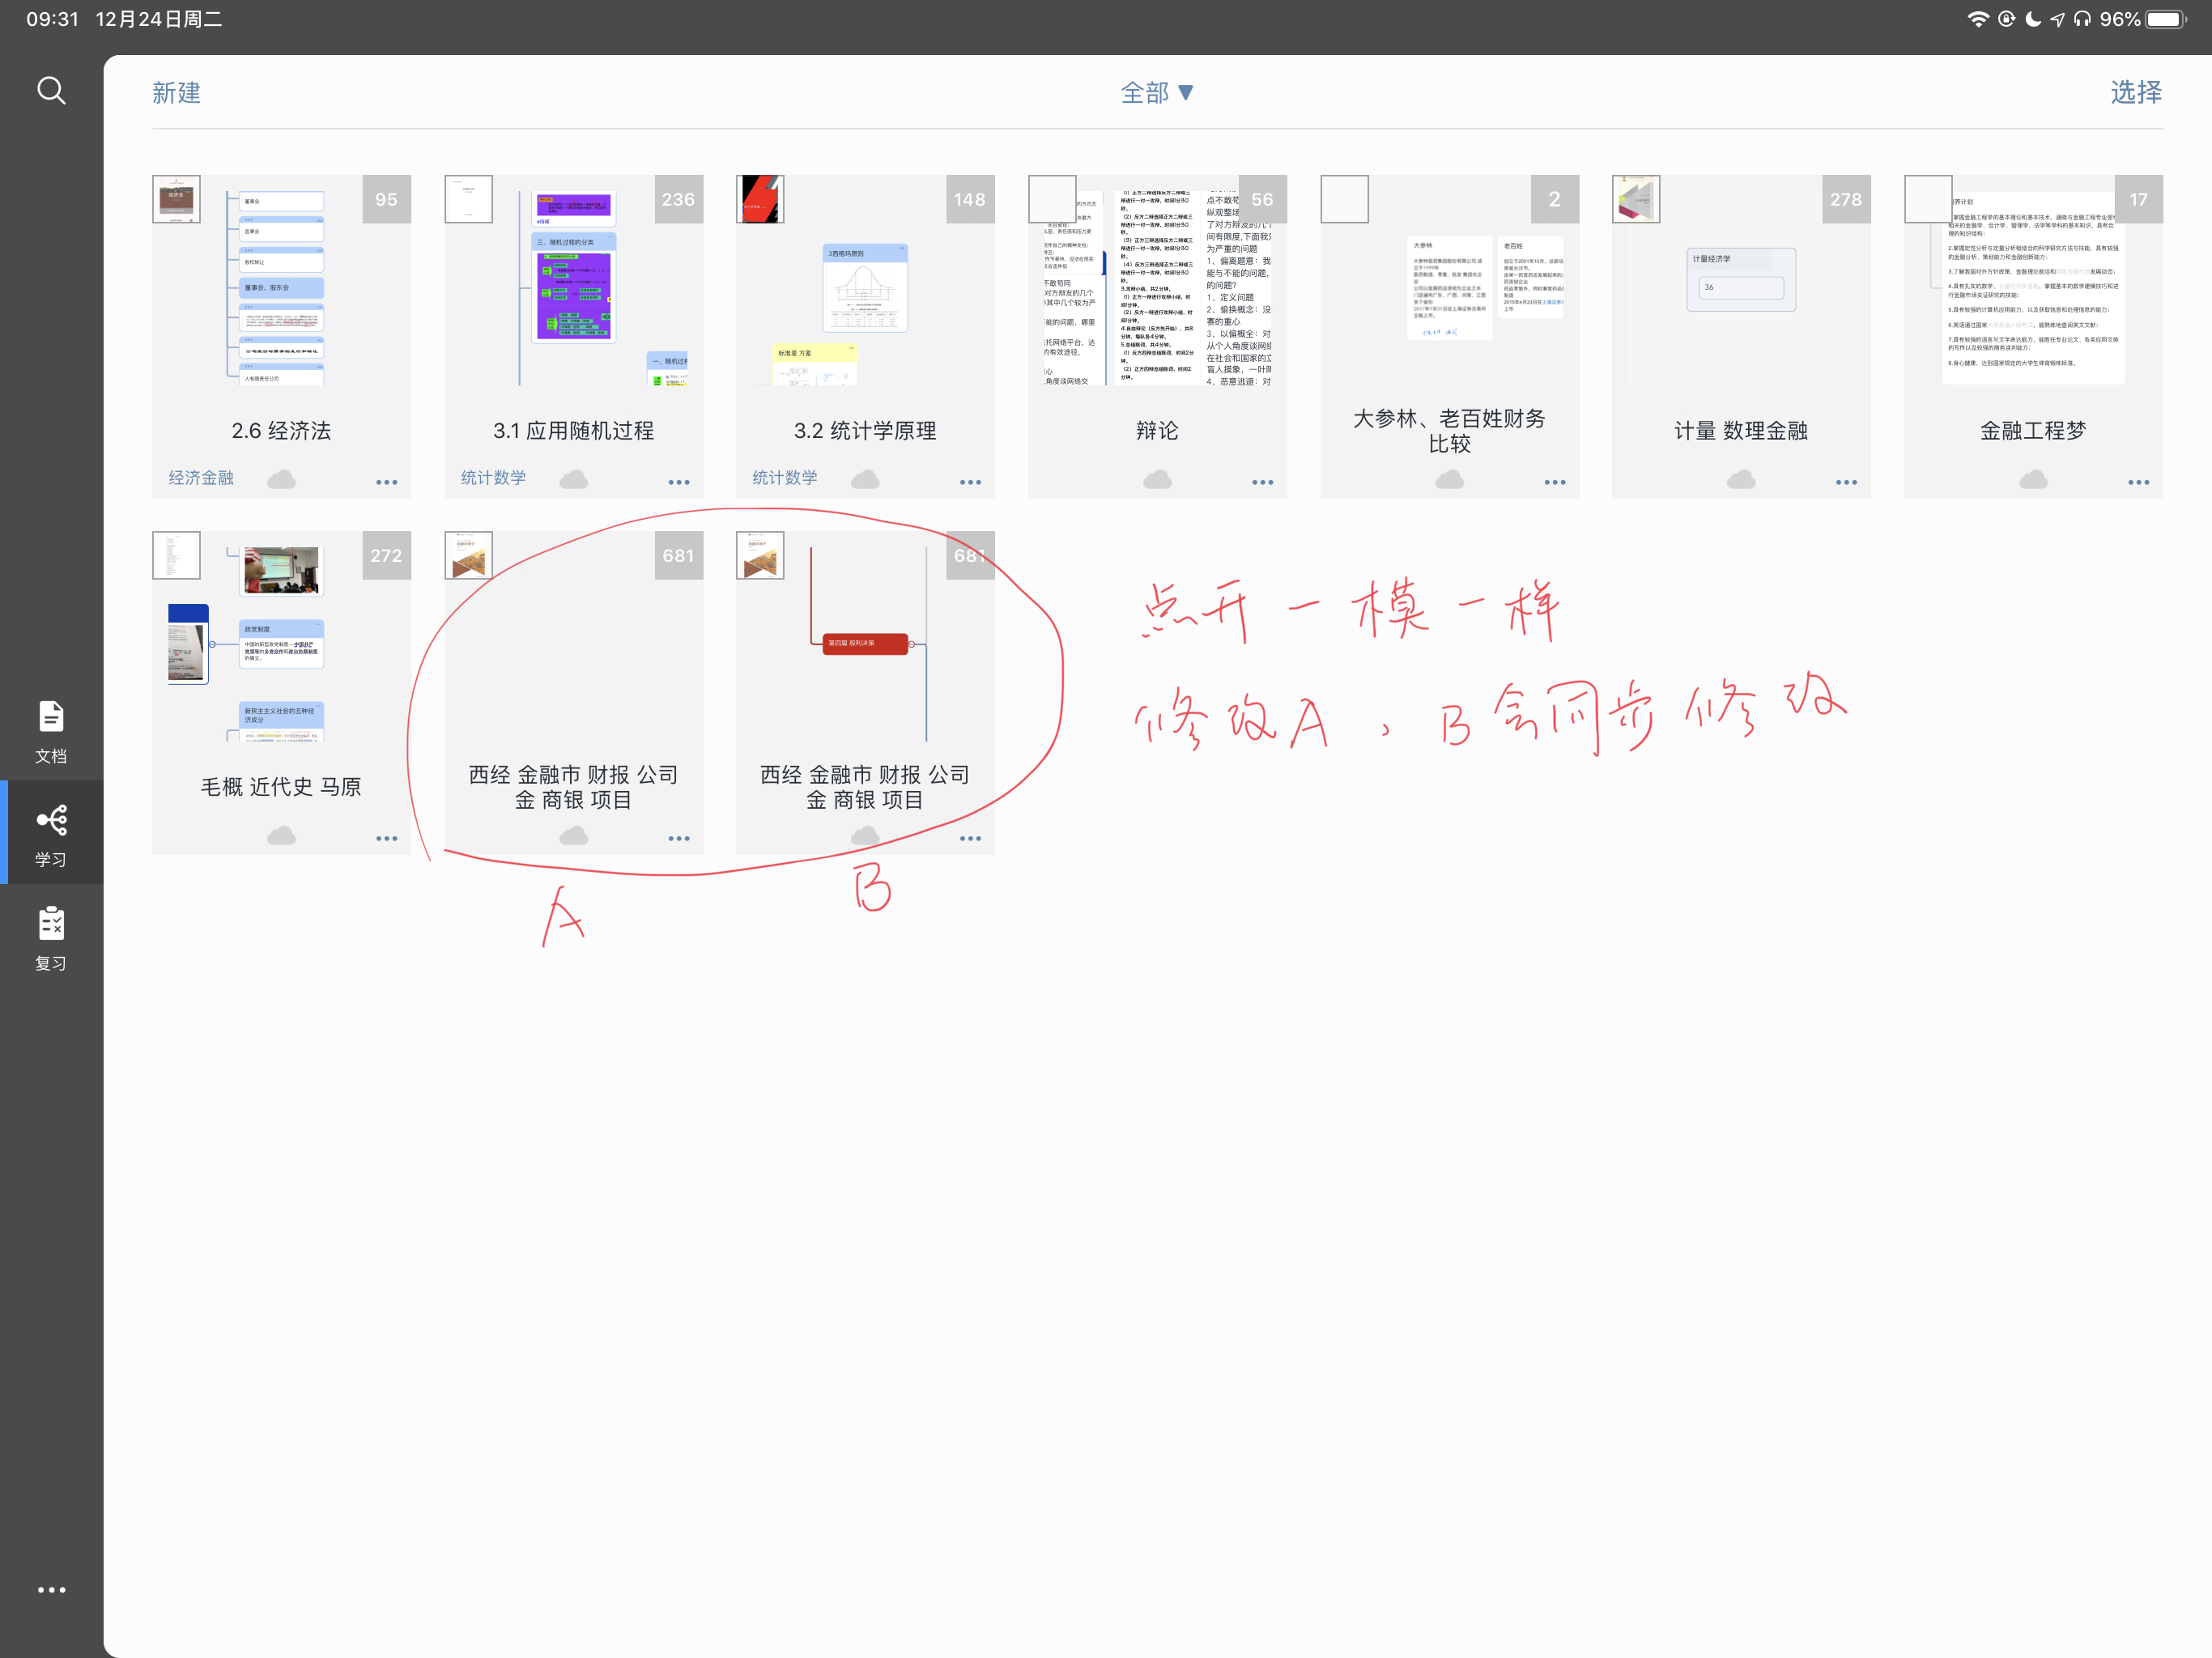Viewport: 2212px width, 1658px height.
Task: Tap cloud sync icon of 大参林、老百姓财务比较
Action: click(x=1449, y=479)
